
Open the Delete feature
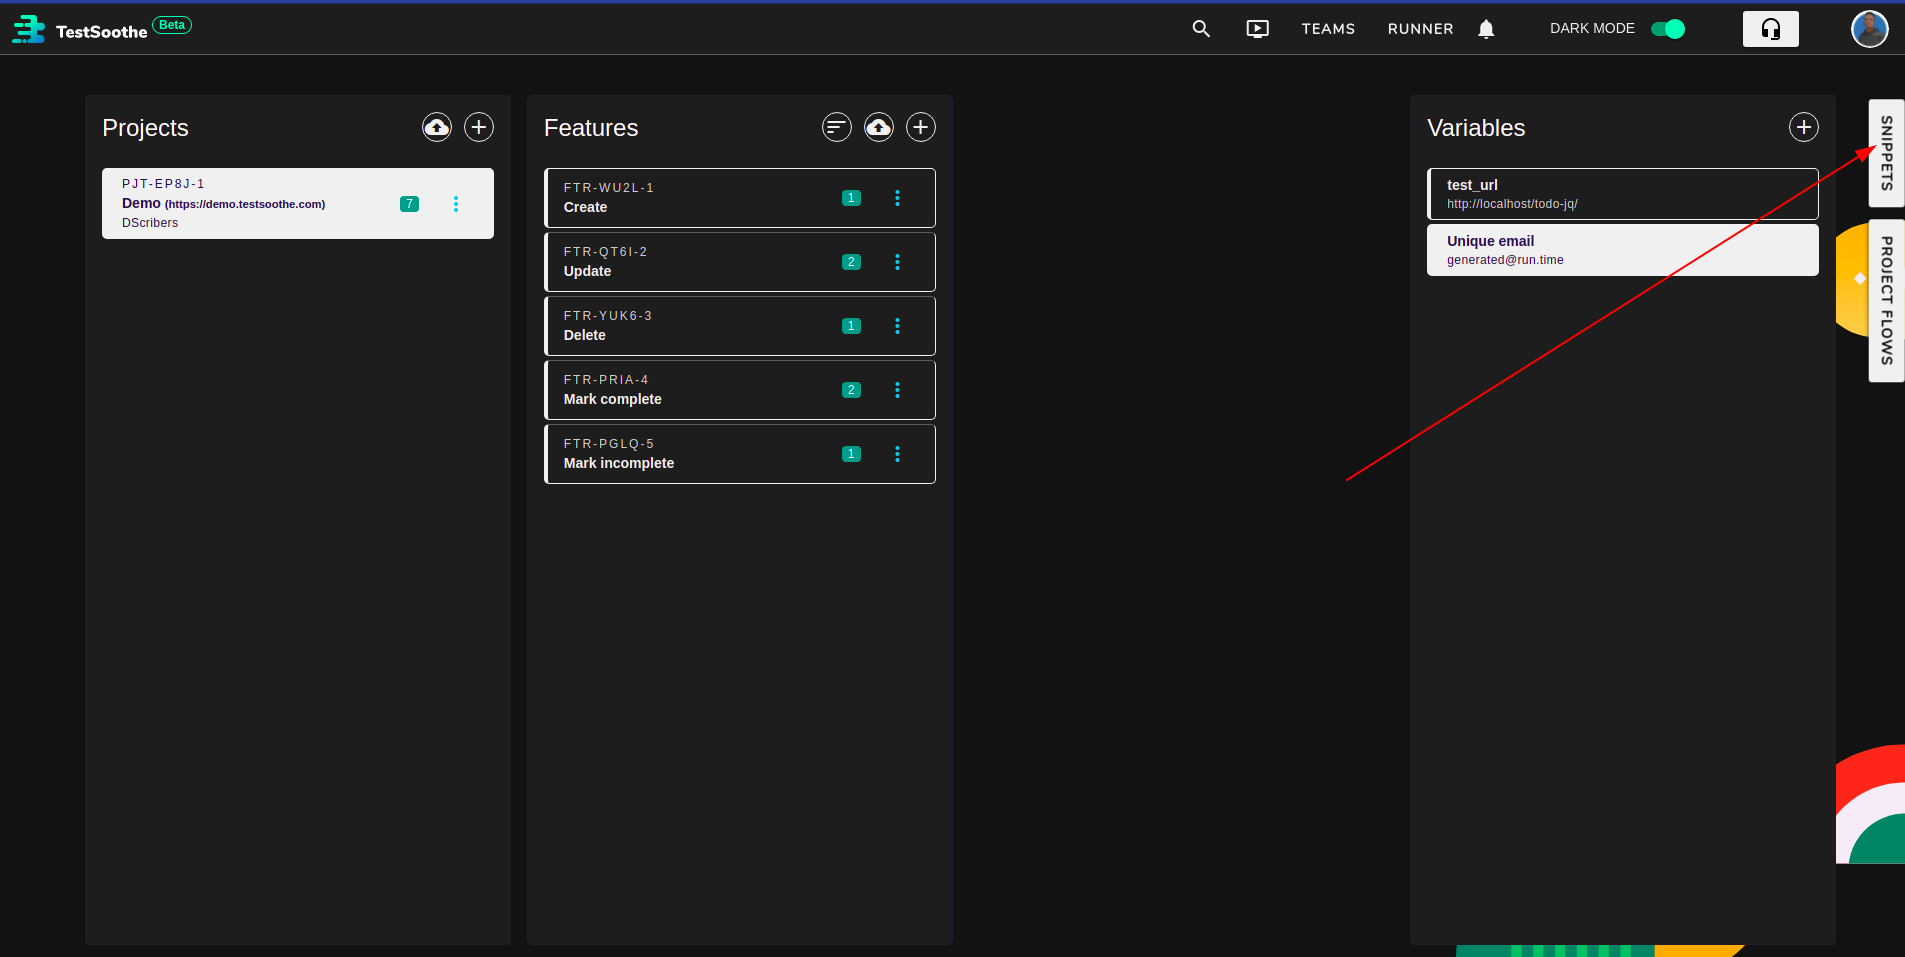click(740, 326)
